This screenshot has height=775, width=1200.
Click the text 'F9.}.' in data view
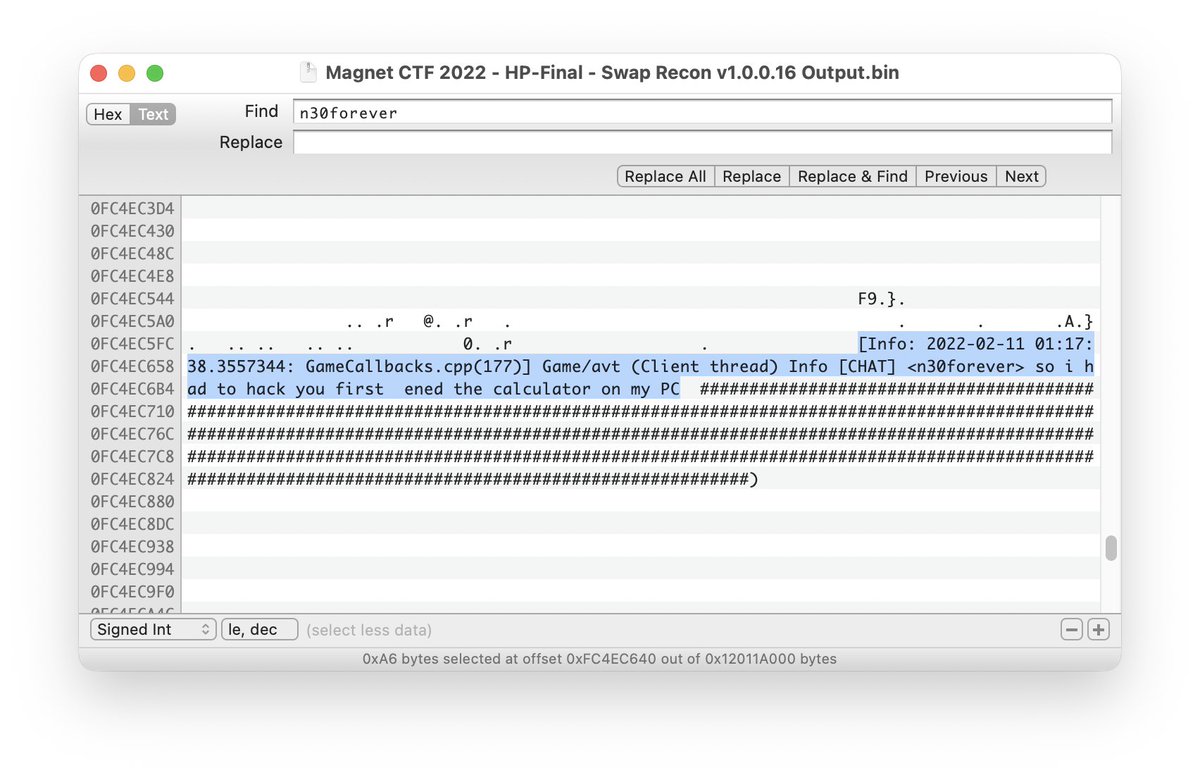coord(882,298)
